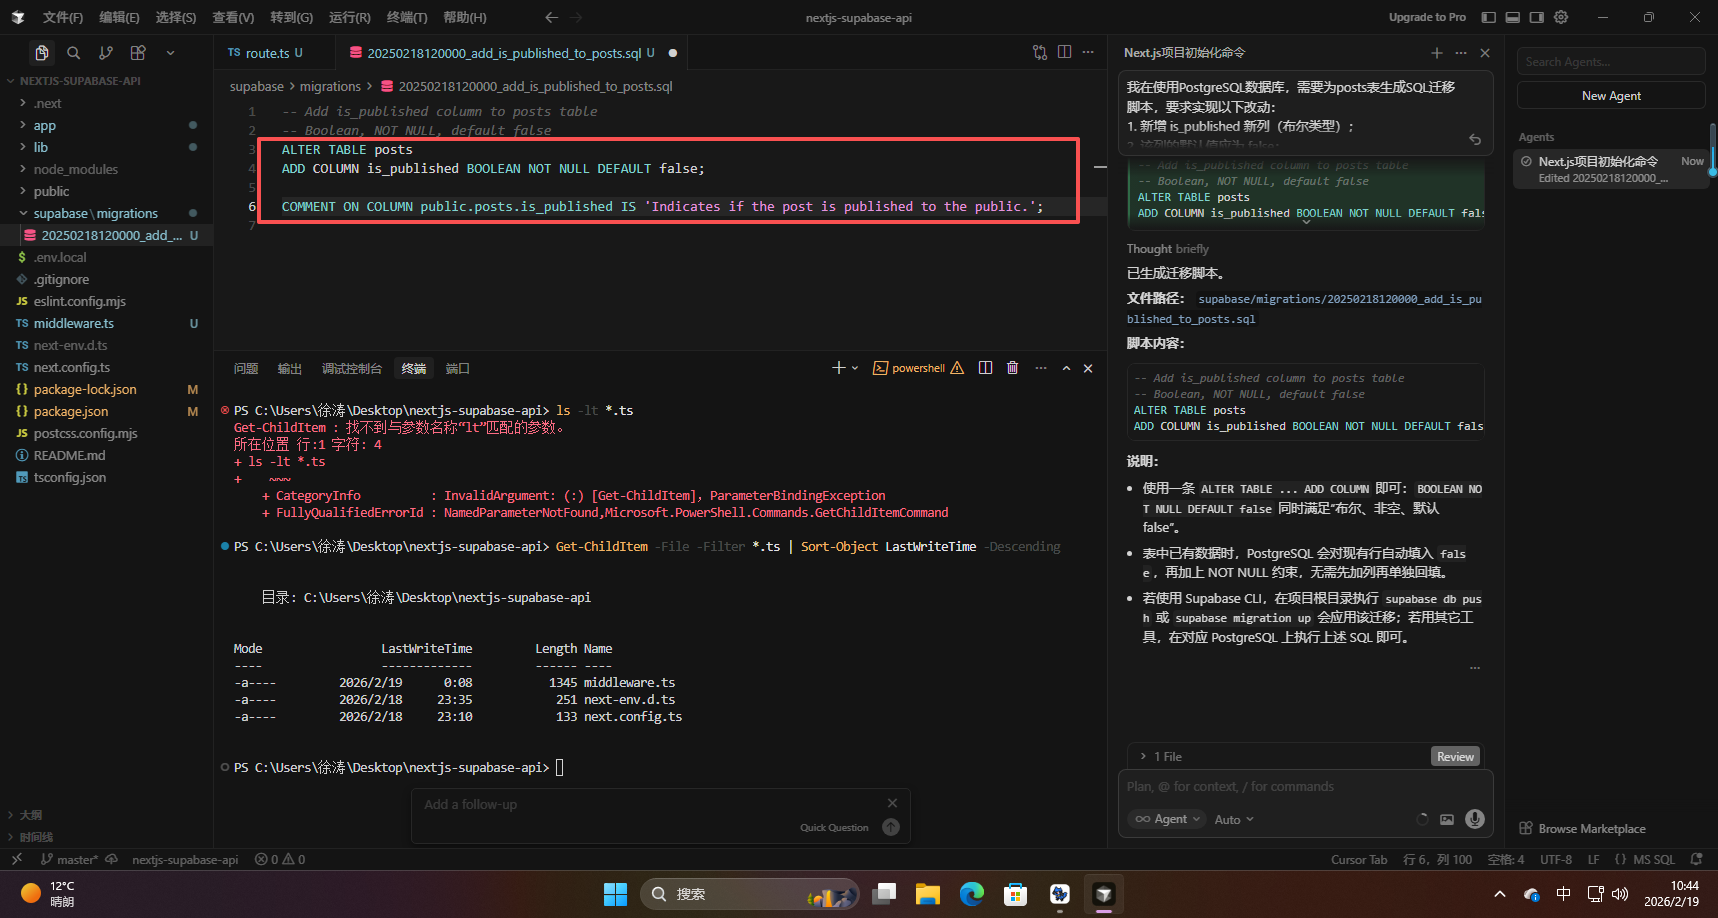Select the powershell terminal label
1718x918 pixels.
(x=918, y=368)
